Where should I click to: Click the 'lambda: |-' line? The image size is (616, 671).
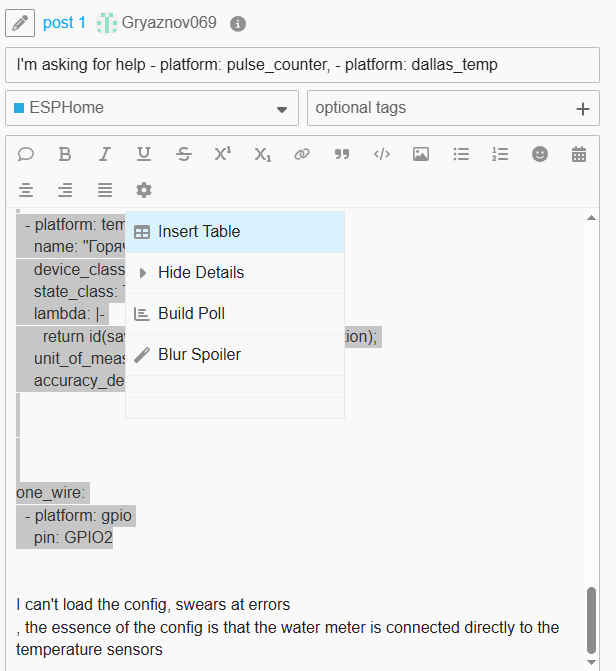[x=69, y=314]
